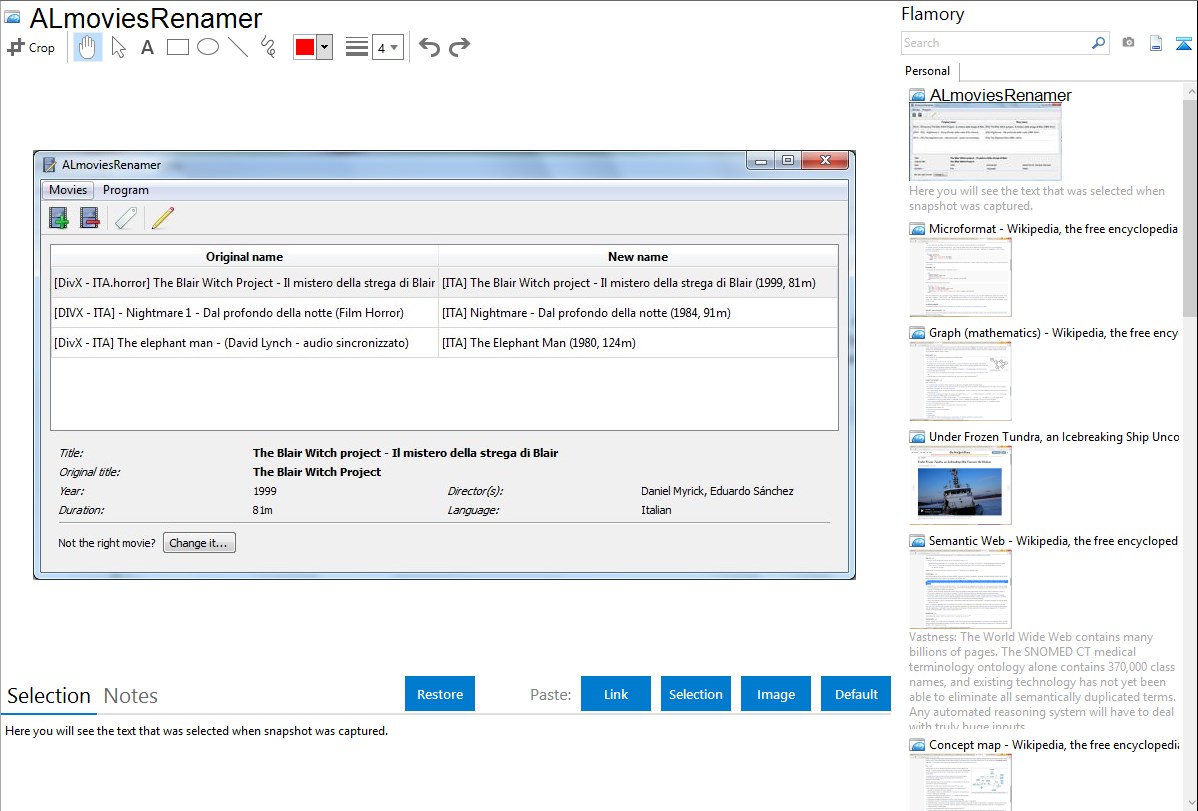Click director value 'Daniel Myrick, Eduardo Sánchez'
This screenshot has width=1198, height=811.
click(717, 491)
